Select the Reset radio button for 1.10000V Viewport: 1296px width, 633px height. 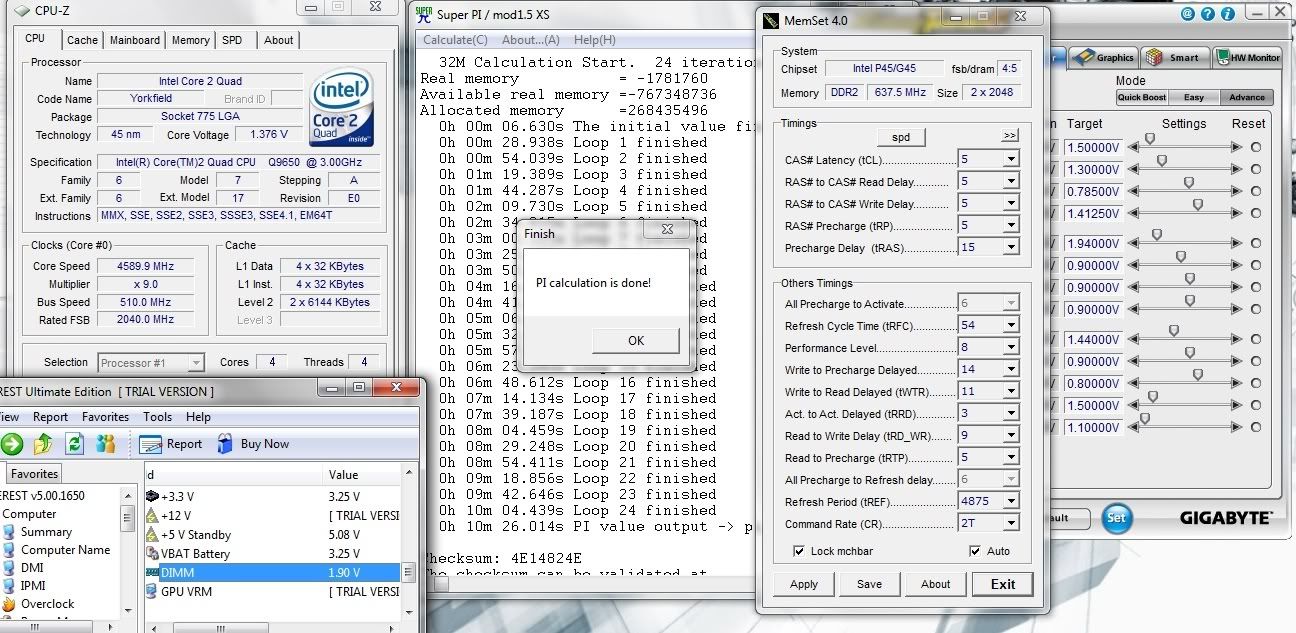point(1256,428)
